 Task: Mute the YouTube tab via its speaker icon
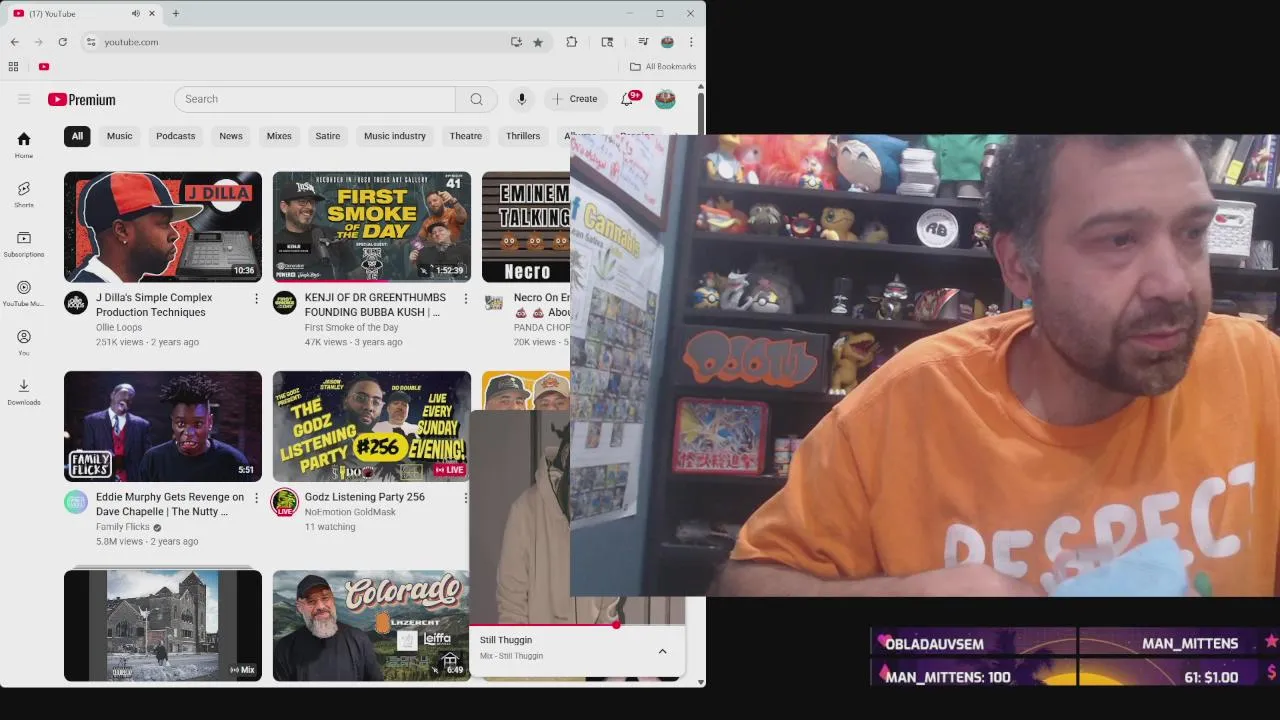tap(135, 13)
